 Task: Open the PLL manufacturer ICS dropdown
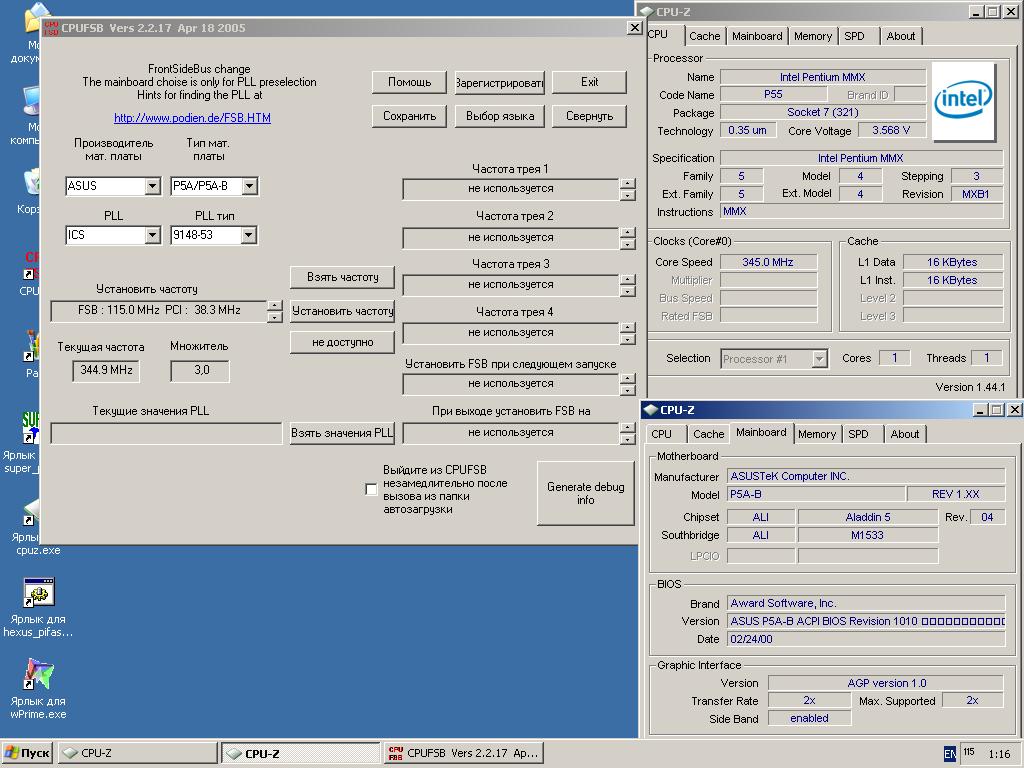click(x=153, y=235)
